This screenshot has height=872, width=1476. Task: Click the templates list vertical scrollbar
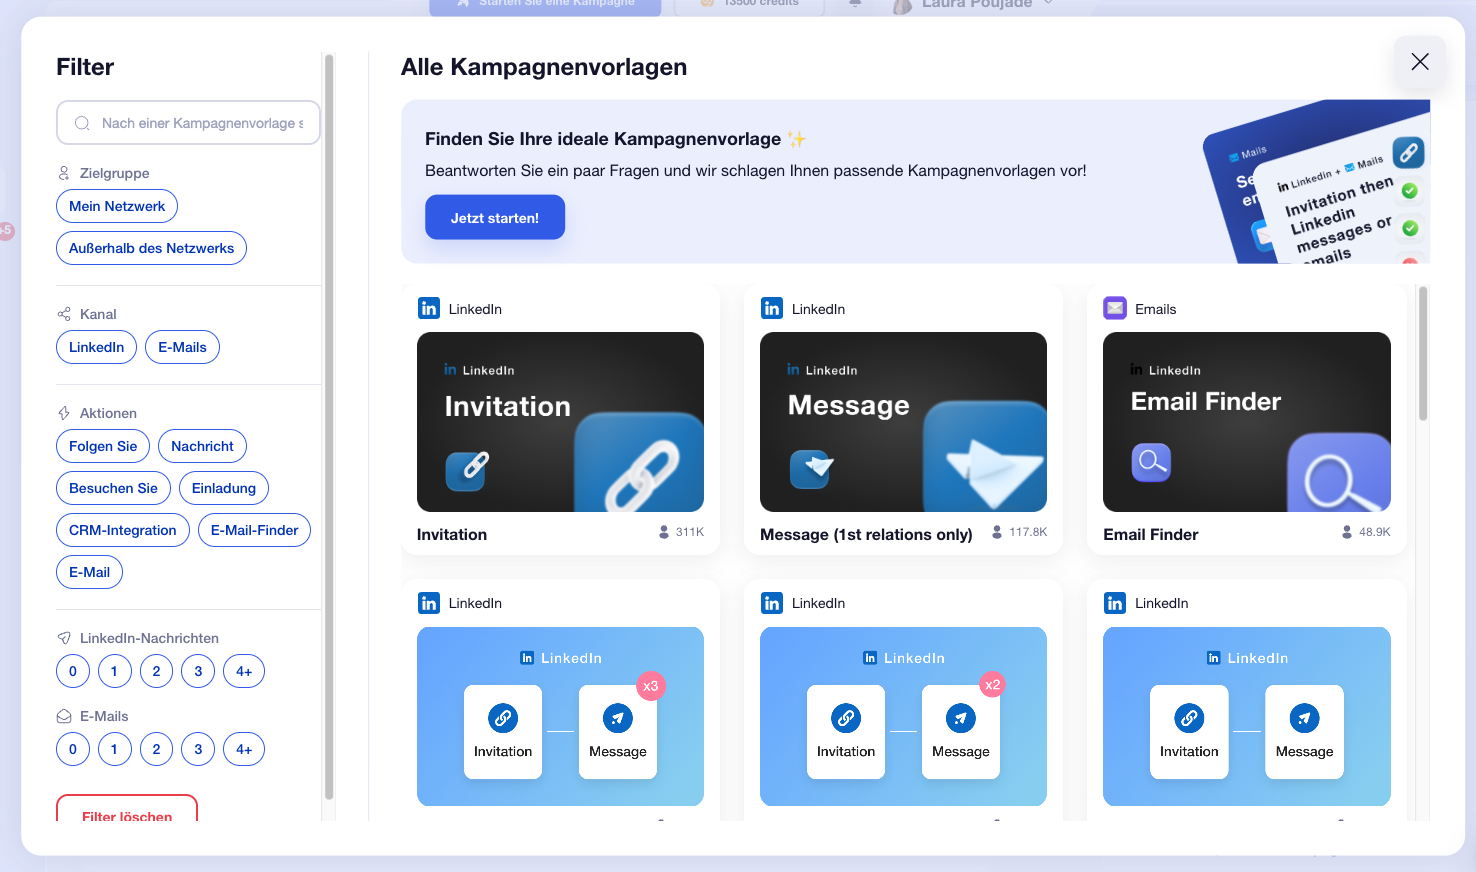click(1423, 354)
